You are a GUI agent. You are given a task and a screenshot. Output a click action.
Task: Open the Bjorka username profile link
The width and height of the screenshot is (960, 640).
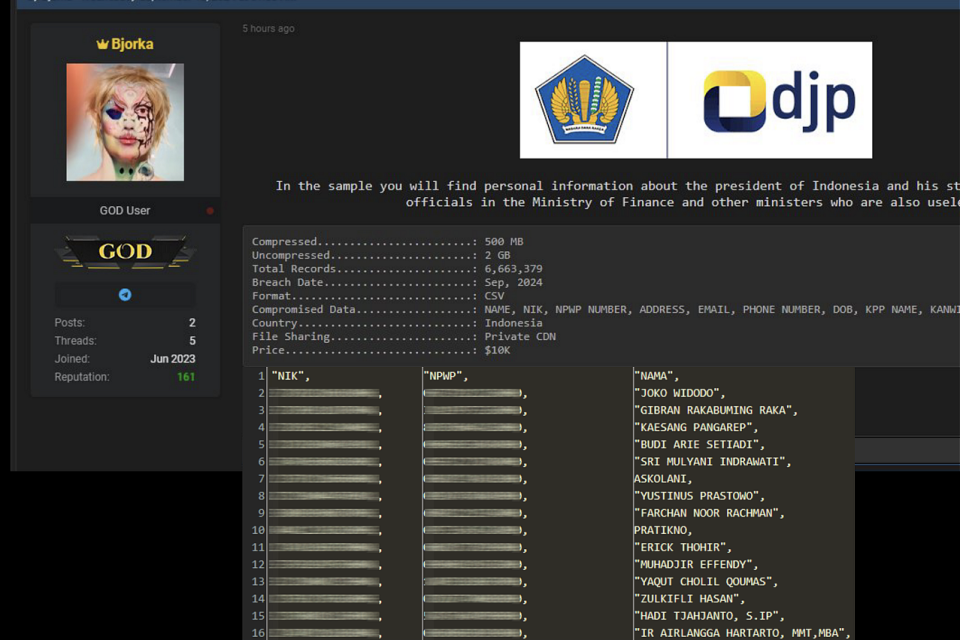[x=132, y=44]
